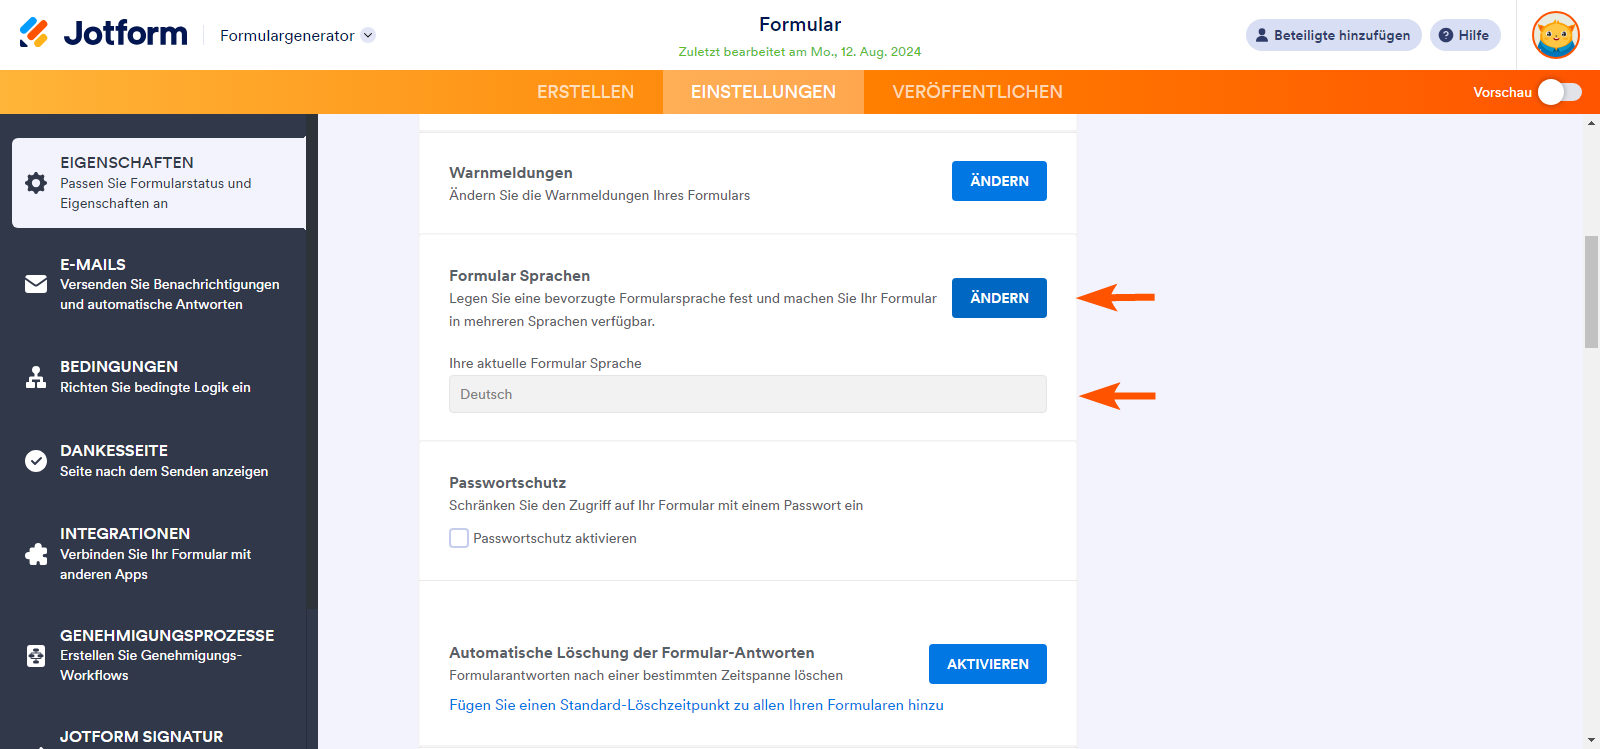Click ÄNDERN button for Formular Sprachen

pyautogui.click(x=998, y=298)
